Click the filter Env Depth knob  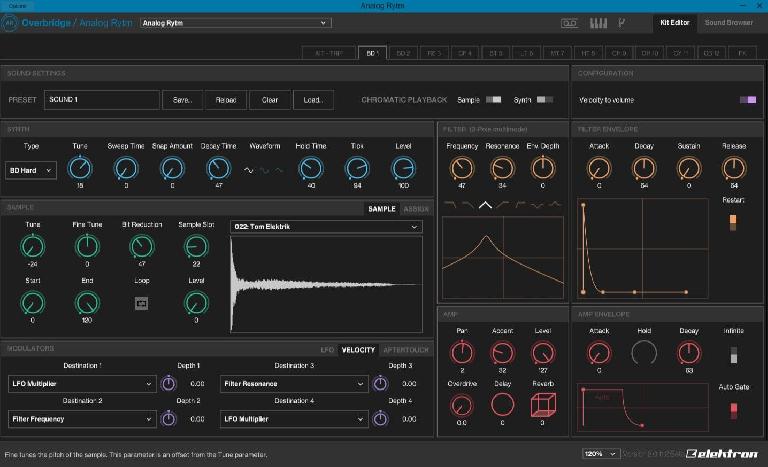pos(543,168)
